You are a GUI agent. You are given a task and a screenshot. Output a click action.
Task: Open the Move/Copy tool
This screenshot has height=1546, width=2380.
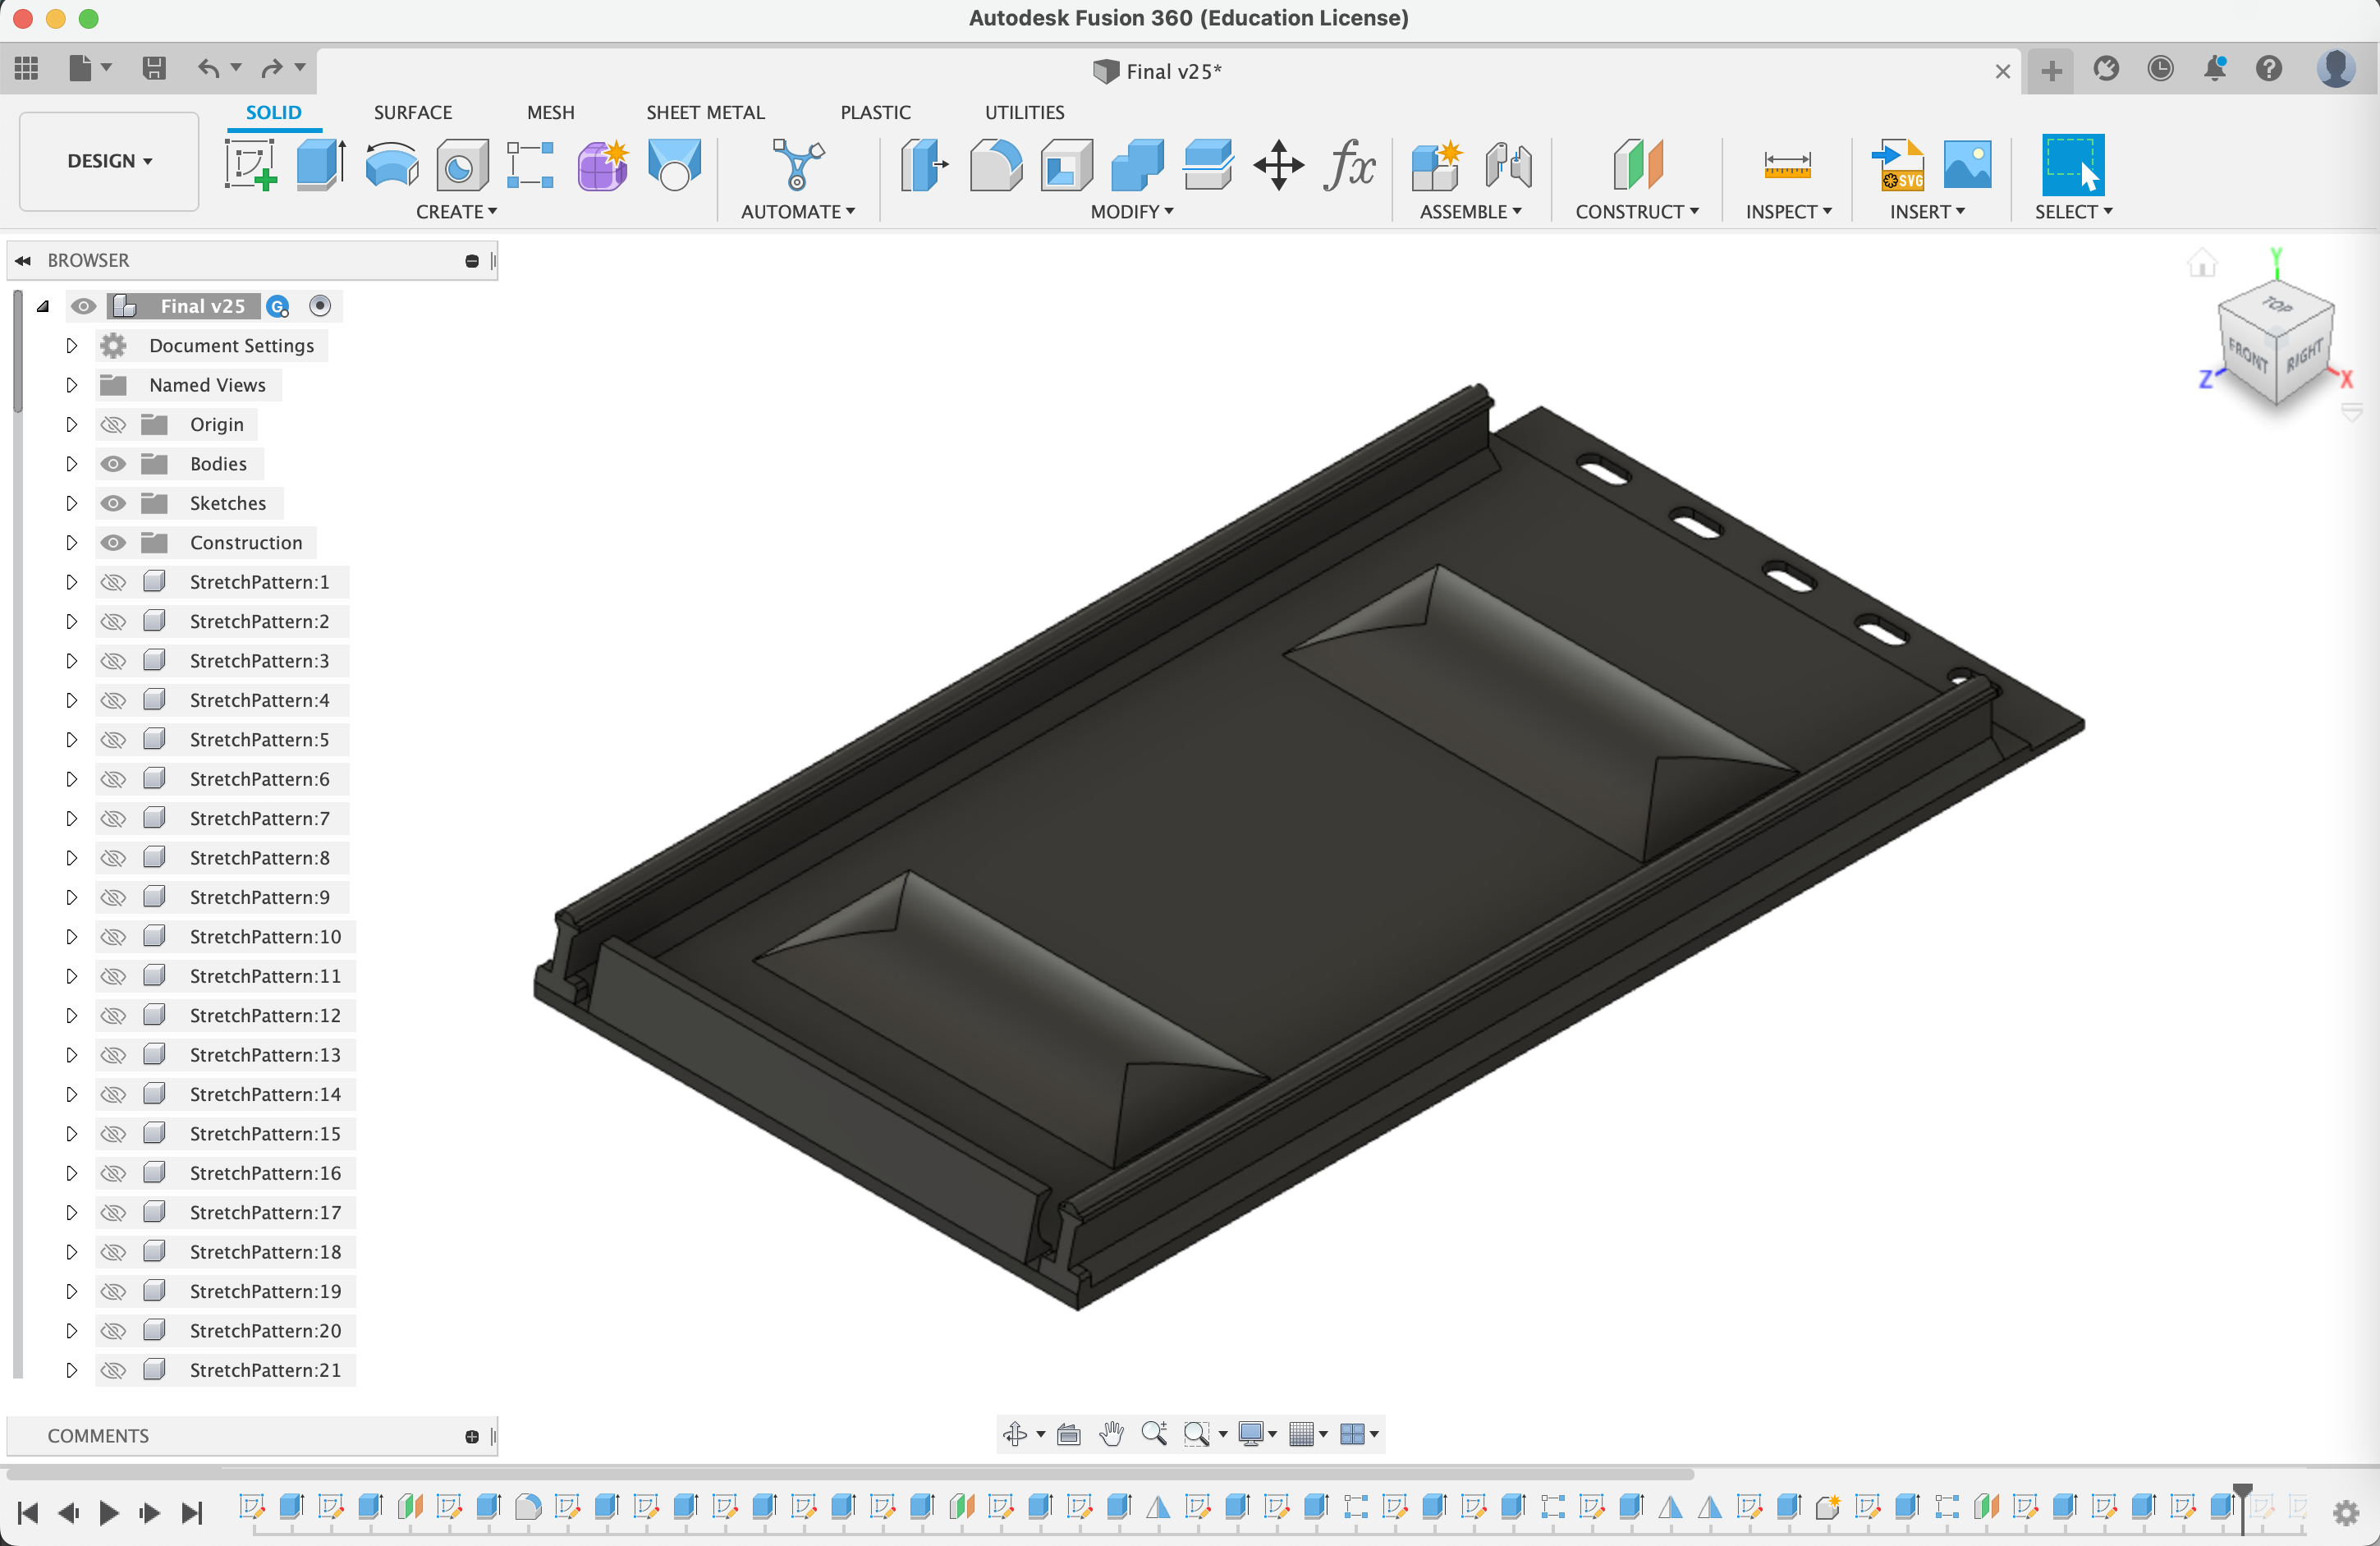click(x=1278, y=165)
